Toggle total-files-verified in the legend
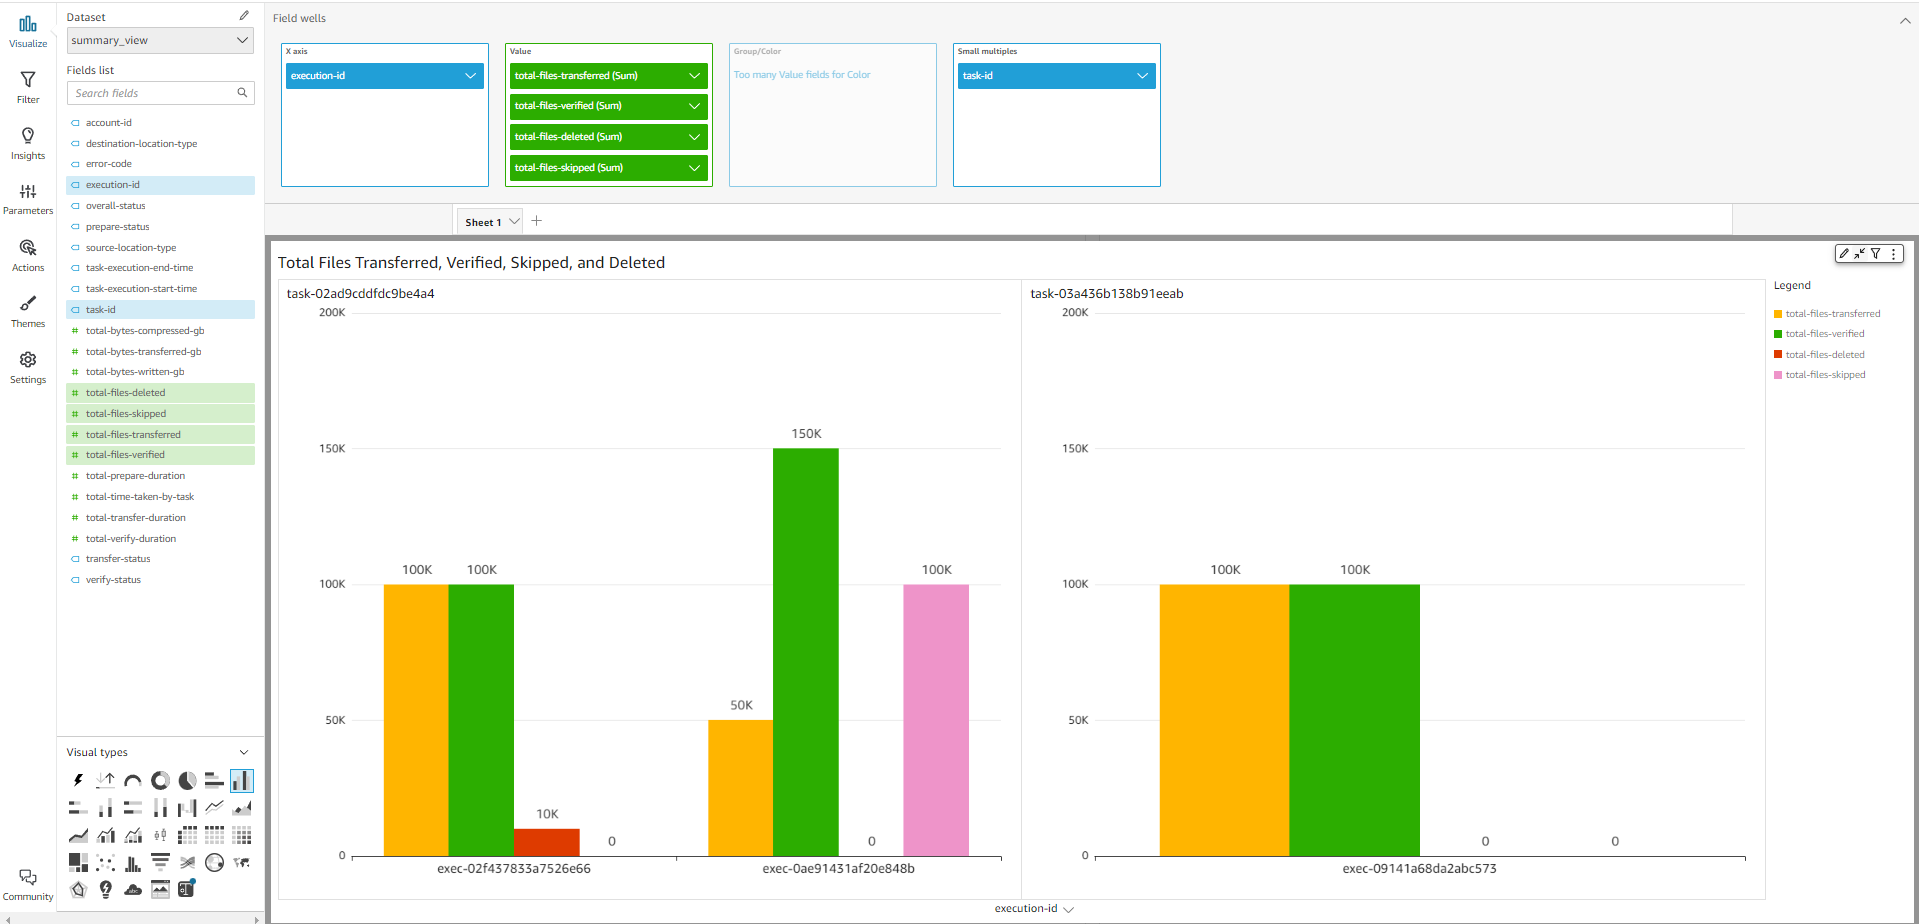1919x924 pixels. 1821,333
